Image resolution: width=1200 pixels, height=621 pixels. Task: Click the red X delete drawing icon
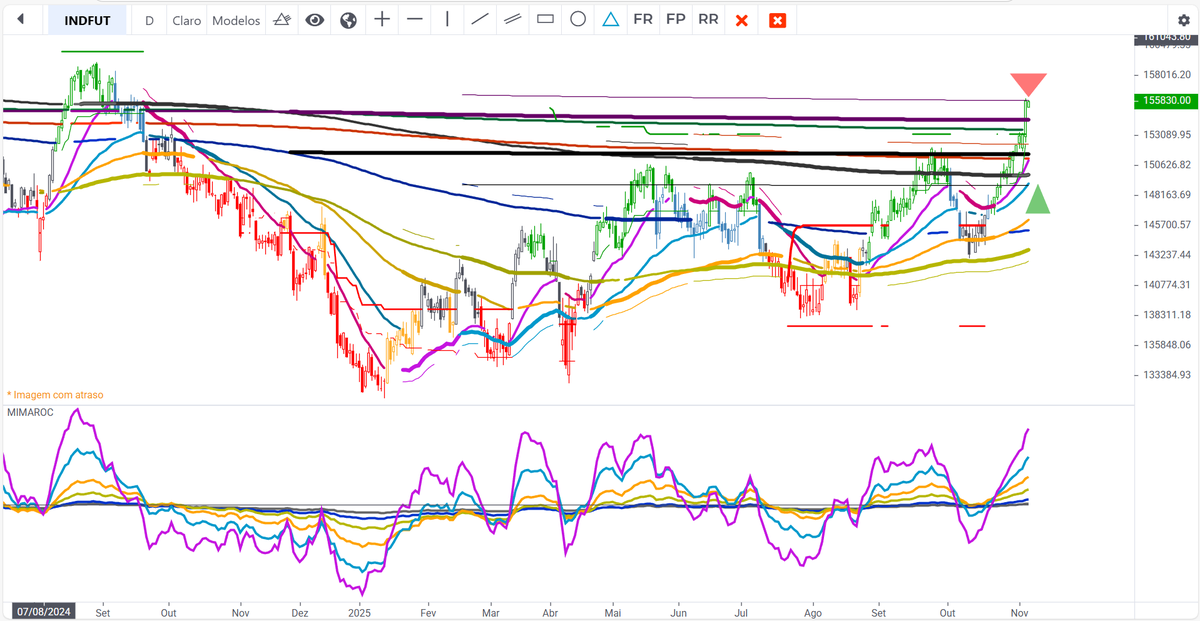point(741,20)
